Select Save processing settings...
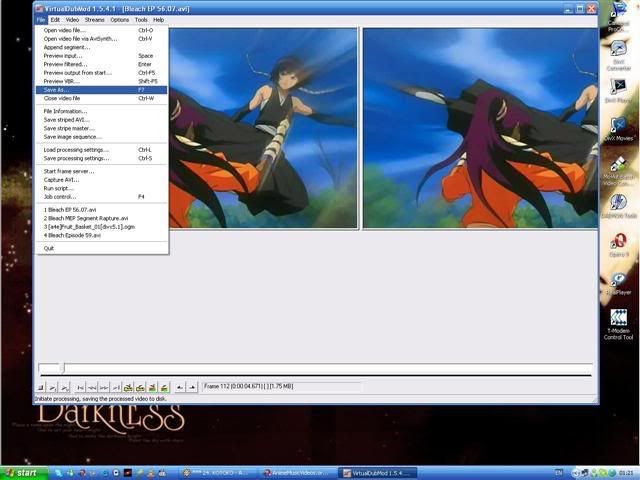Image resolution: width=640 pixels, height=480 pixels. (x=102, y=158)
